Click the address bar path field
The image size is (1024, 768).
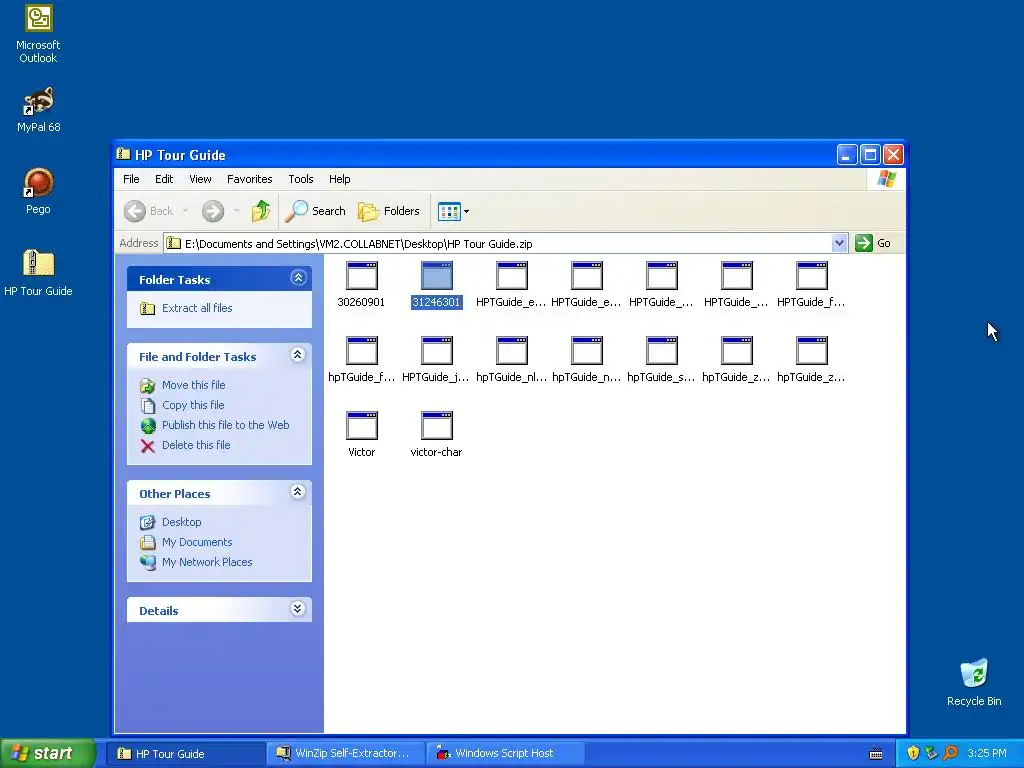pyautogui.click(x=497, y=244)
